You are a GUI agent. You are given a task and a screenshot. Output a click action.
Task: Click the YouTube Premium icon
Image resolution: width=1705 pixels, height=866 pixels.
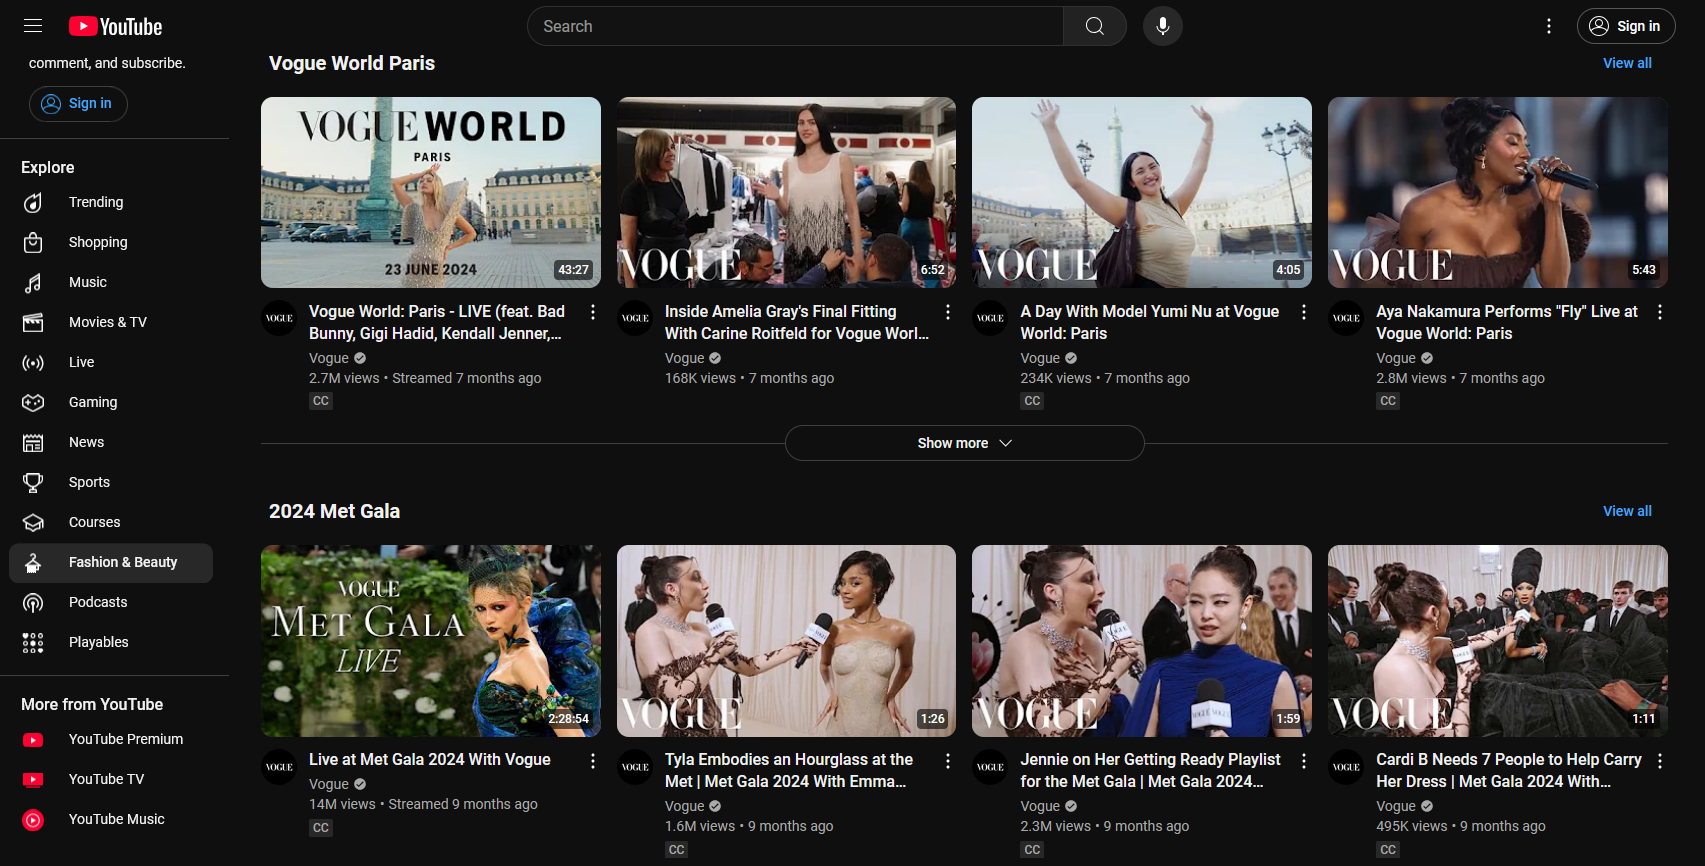pyautogui.click(x=33, y=740)
